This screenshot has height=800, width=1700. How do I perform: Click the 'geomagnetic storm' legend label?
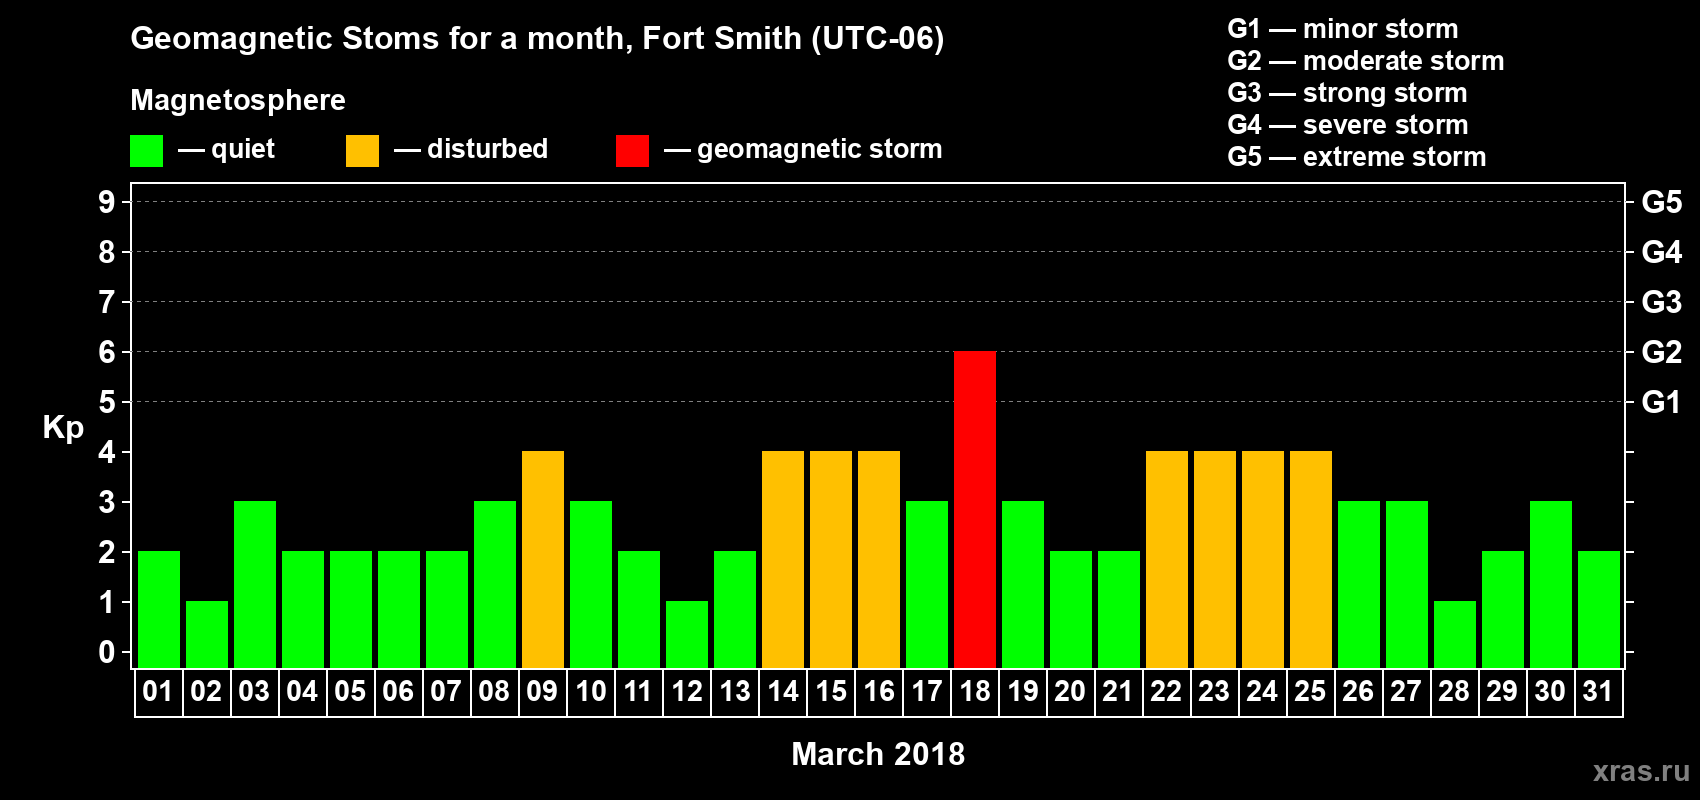click(x=820, y=149)
